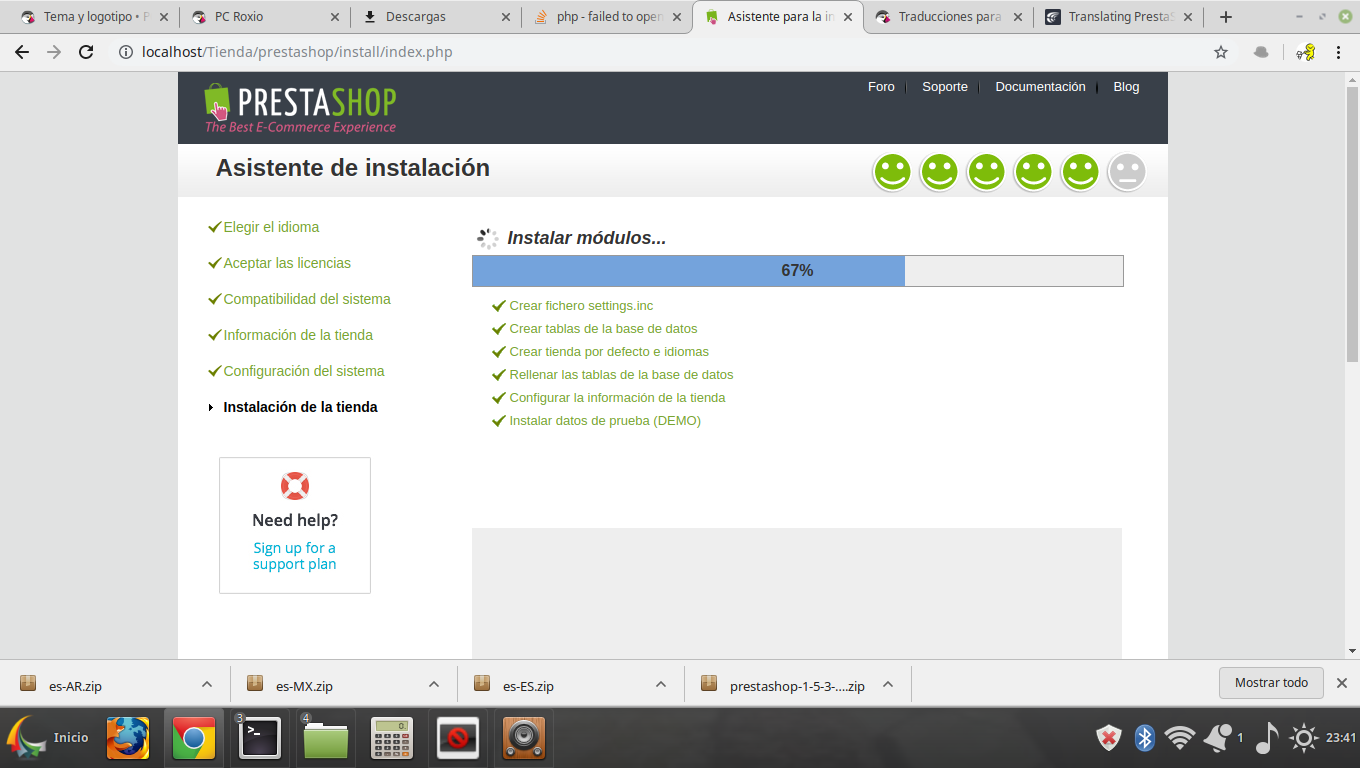Expand options for es-MX.zip download
1360x768 pixels.
[x=434, y=685]
